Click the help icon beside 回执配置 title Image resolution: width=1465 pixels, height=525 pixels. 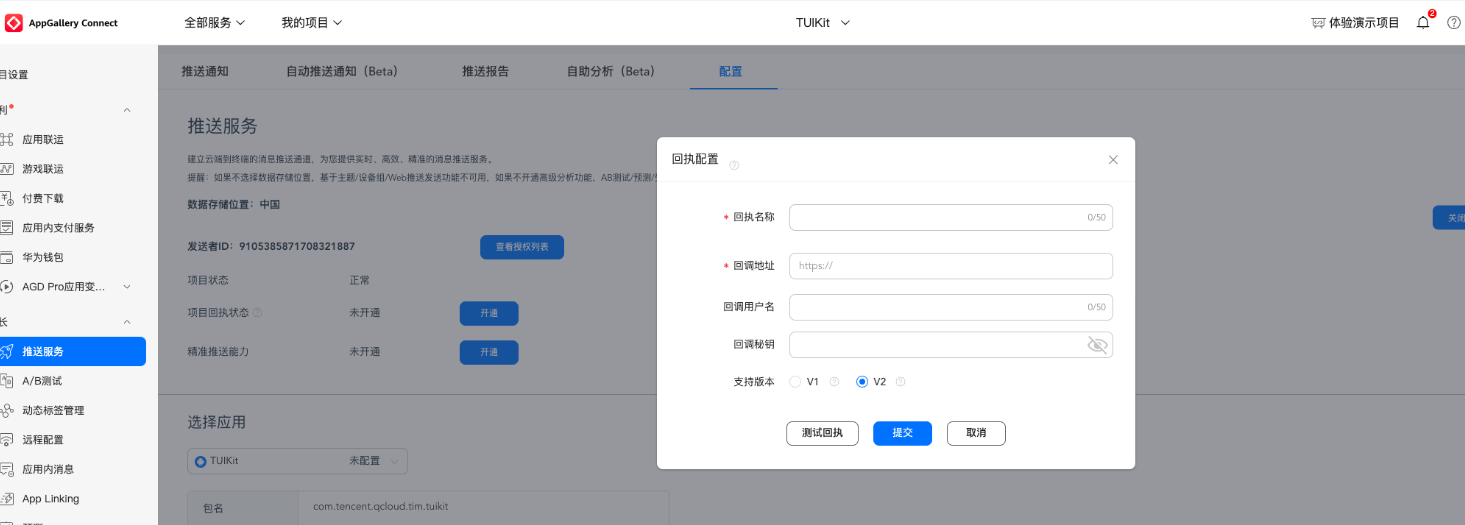(734, 165)
